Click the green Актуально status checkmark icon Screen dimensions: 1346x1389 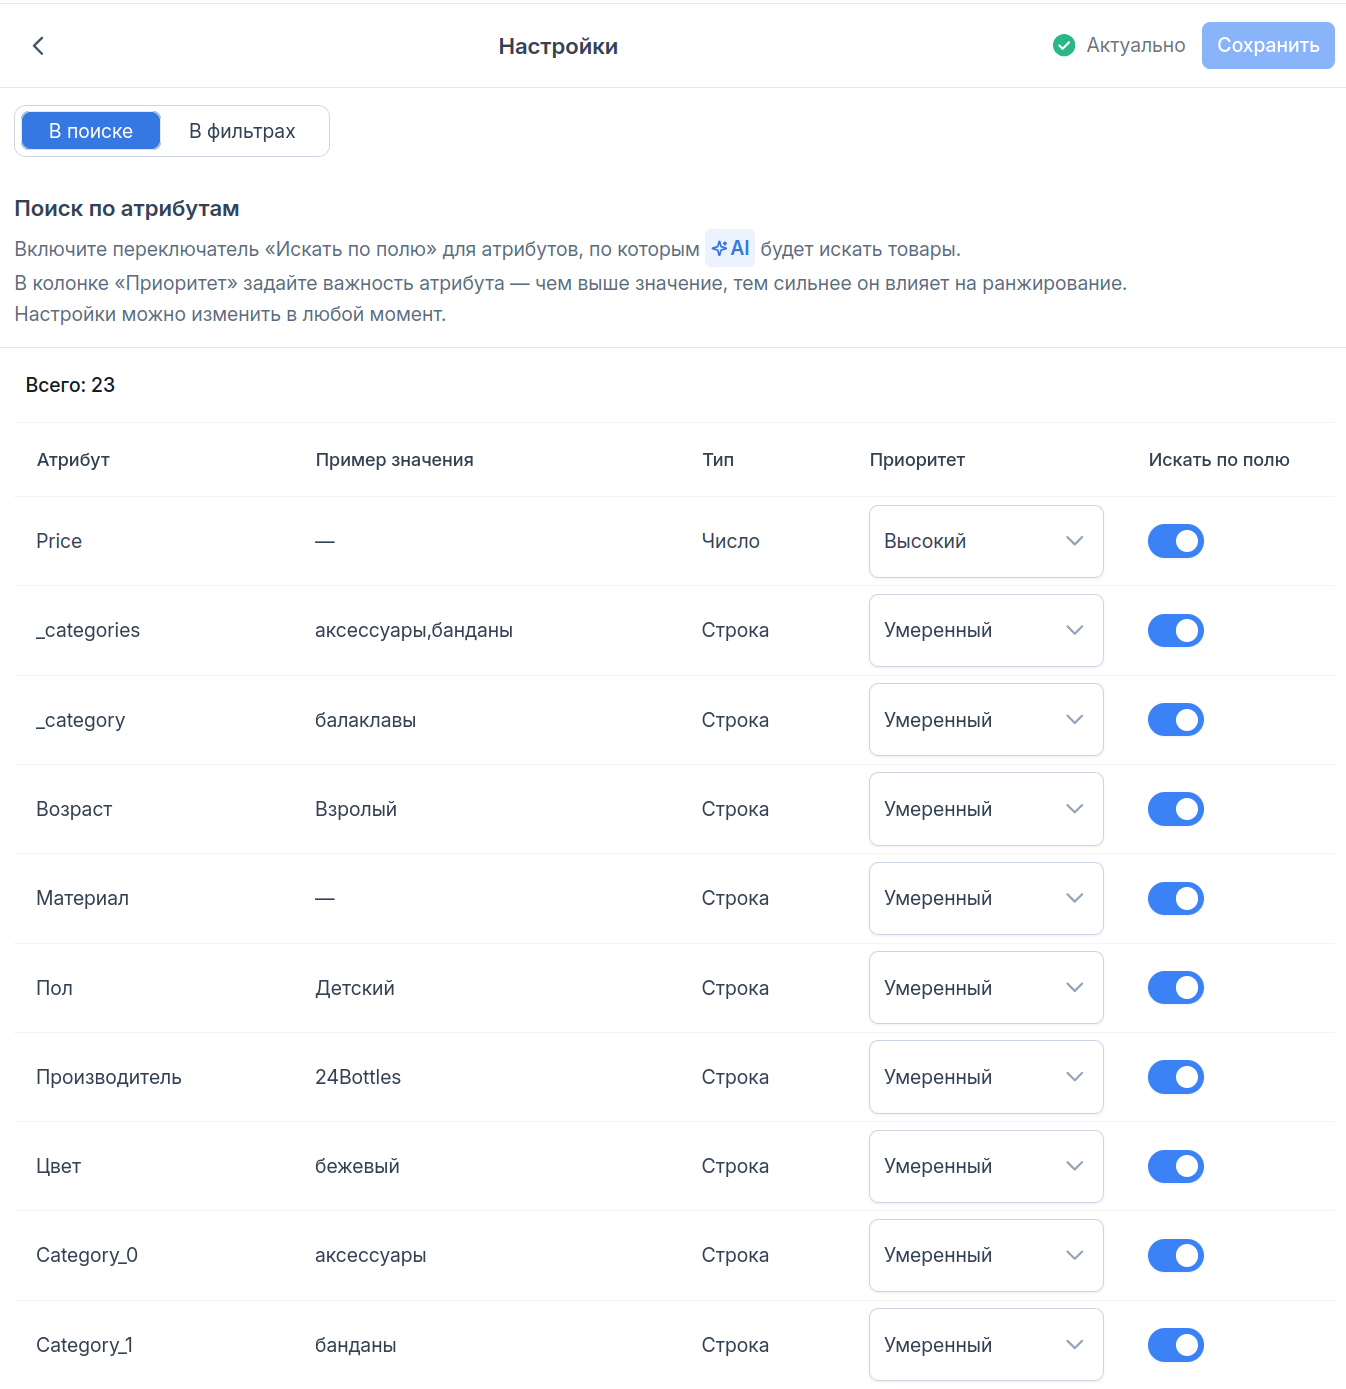[x=1064, y=45]
